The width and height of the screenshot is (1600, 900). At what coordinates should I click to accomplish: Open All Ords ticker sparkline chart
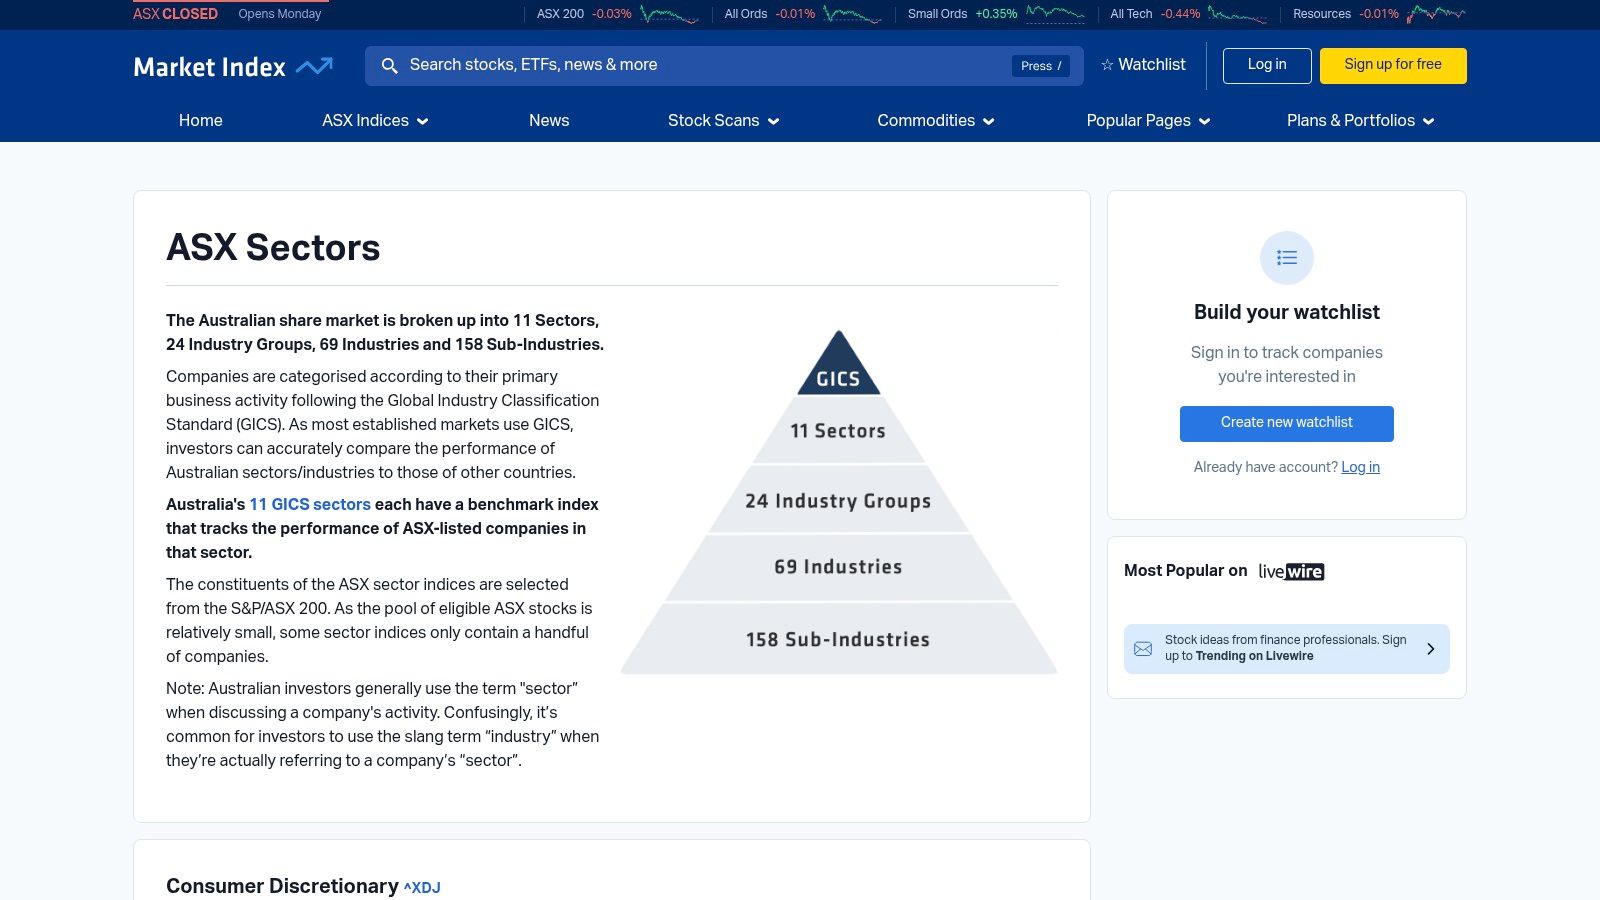[852, 14]
